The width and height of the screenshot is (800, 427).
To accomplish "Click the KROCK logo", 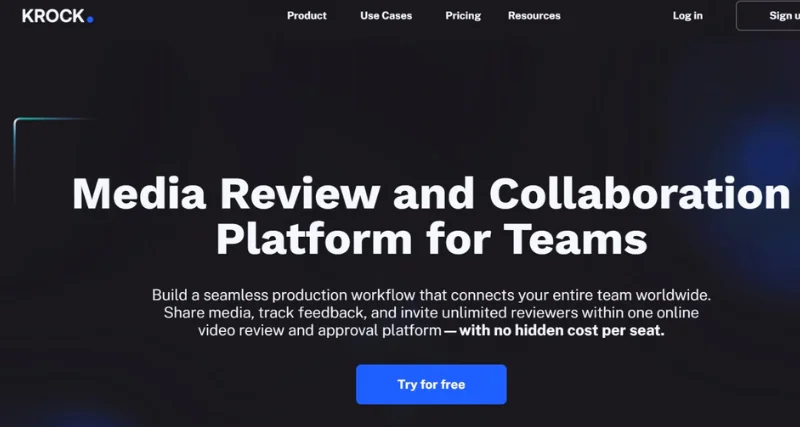I will (x=58, y=16).
